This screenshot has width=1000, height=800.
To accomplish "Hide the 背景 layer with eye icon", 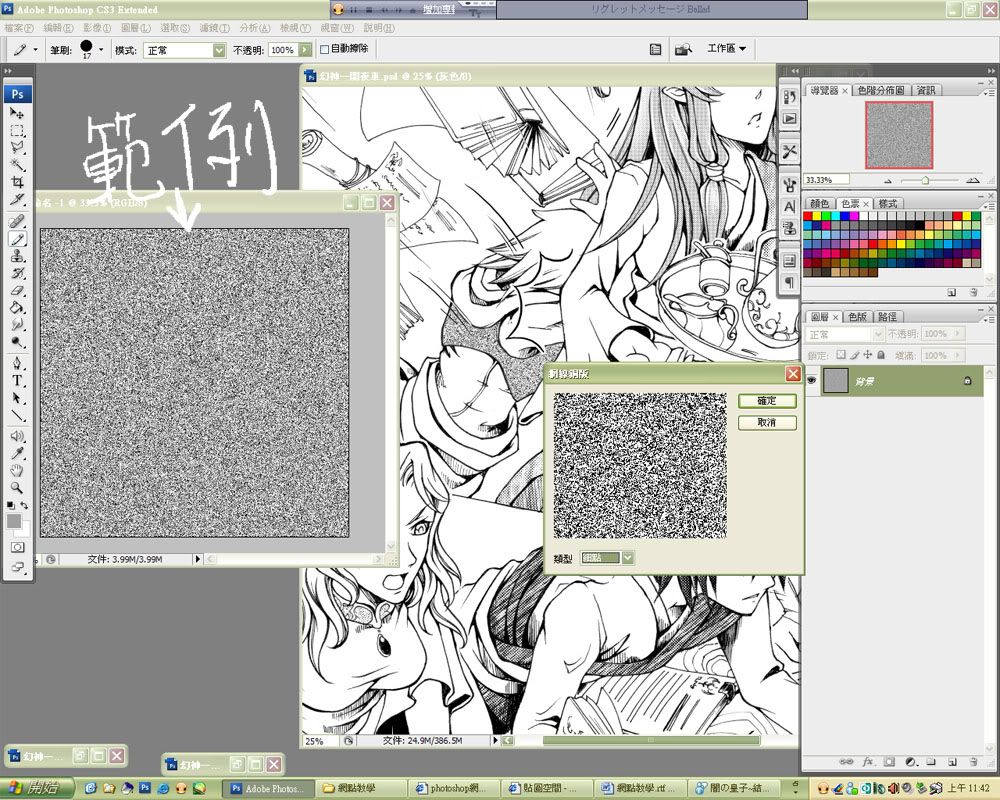I will point(811,380).
